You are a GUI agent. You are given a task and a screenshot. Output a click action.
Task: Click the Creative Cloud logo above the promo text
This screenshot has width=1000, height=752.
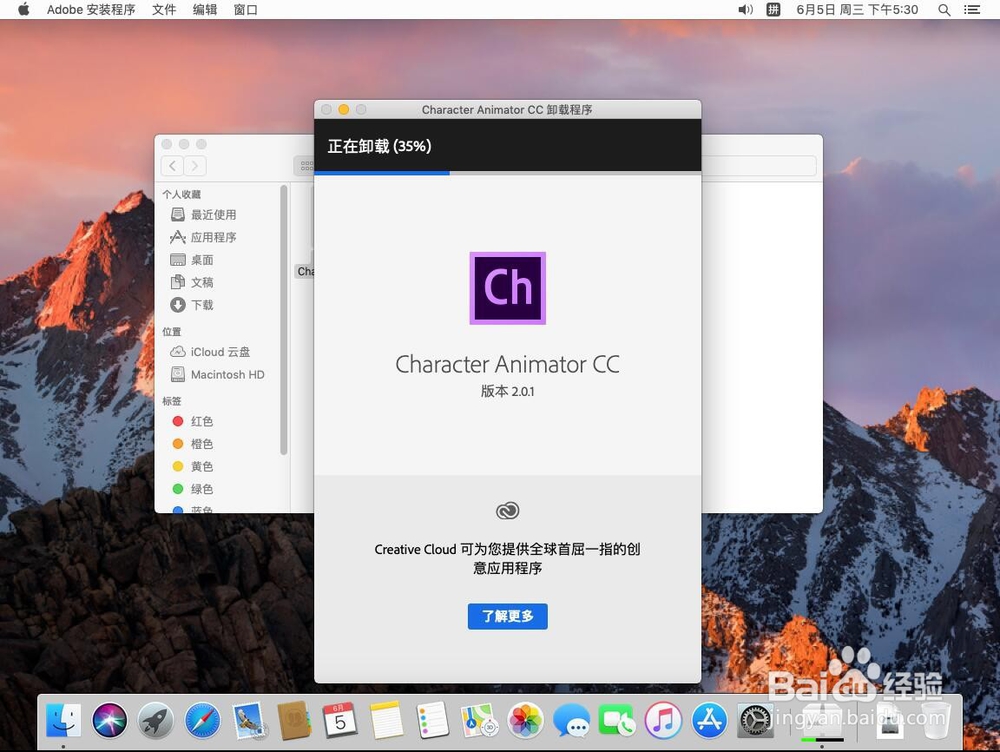pos(507,510)
